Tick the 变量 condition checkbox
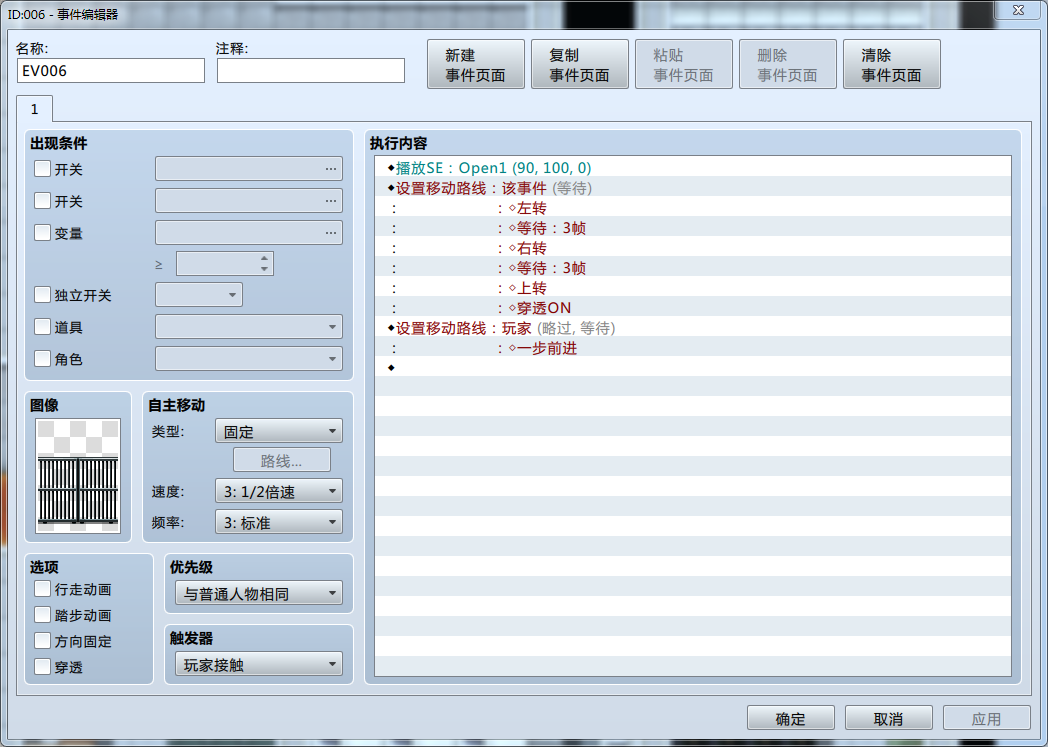The image size is (1048, 747). [x=42, y=233]
